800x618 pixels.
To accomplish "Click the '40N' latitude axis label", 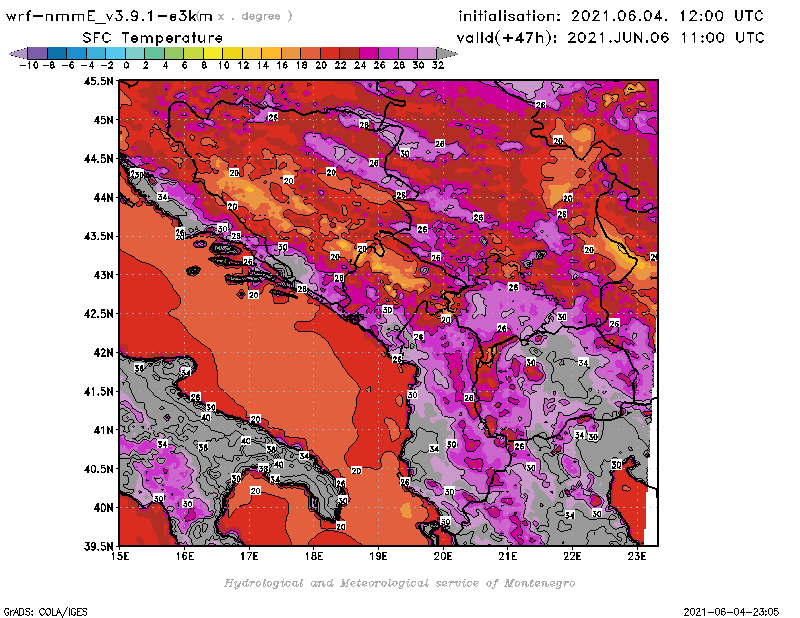I will pos(104,508).
